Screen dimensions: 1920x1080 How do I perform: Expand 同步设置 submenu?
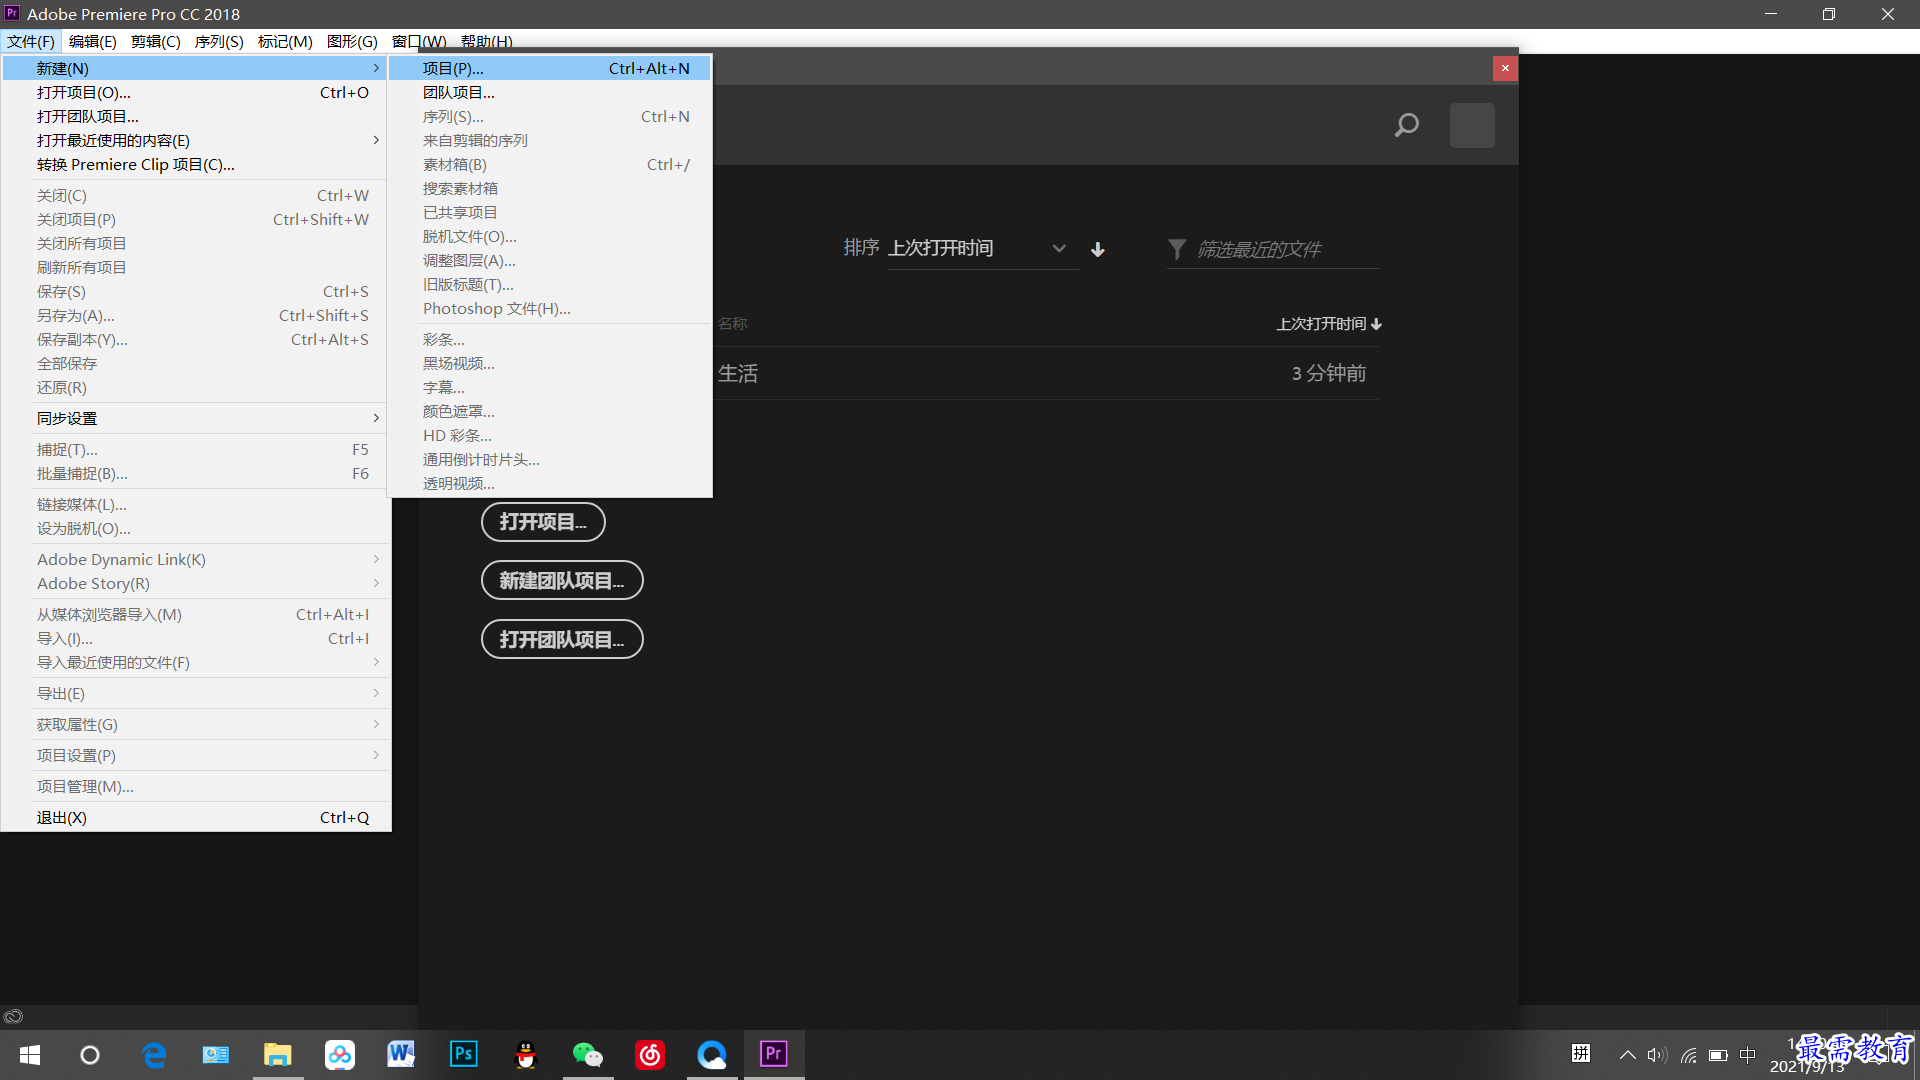[196, 418]
